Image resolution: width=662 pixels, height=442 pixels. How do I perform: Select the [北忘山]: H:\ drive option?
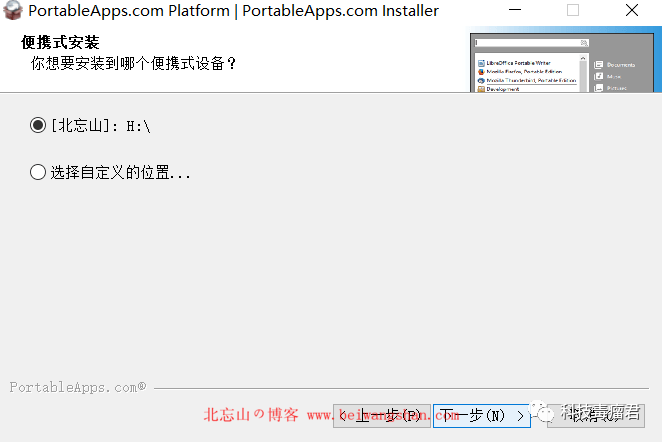[x=39, y=125]
